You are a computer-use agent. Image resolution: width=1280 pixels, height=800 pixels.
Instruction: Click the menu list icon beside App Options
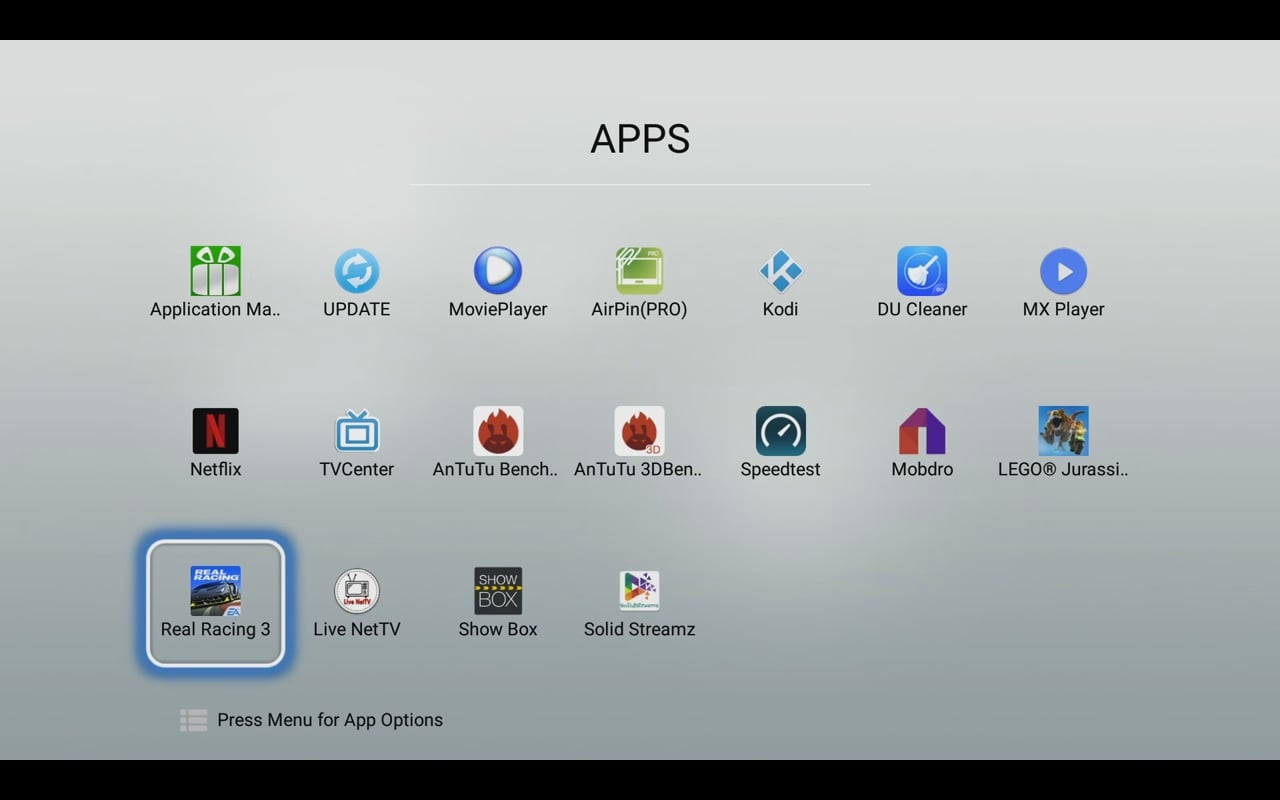[193, 720]
